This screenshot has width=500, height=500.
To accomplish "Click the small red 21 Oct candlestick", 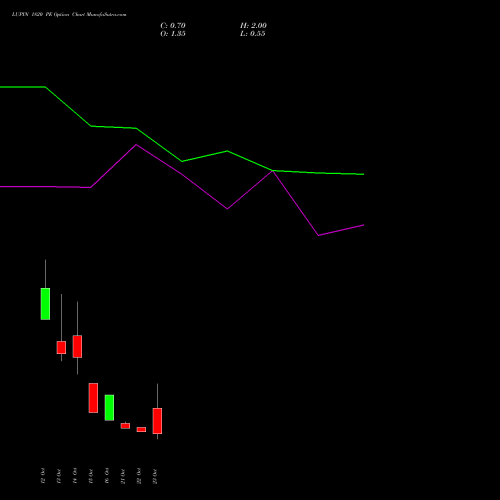I will pyautogui.click(x=125, y=426).
